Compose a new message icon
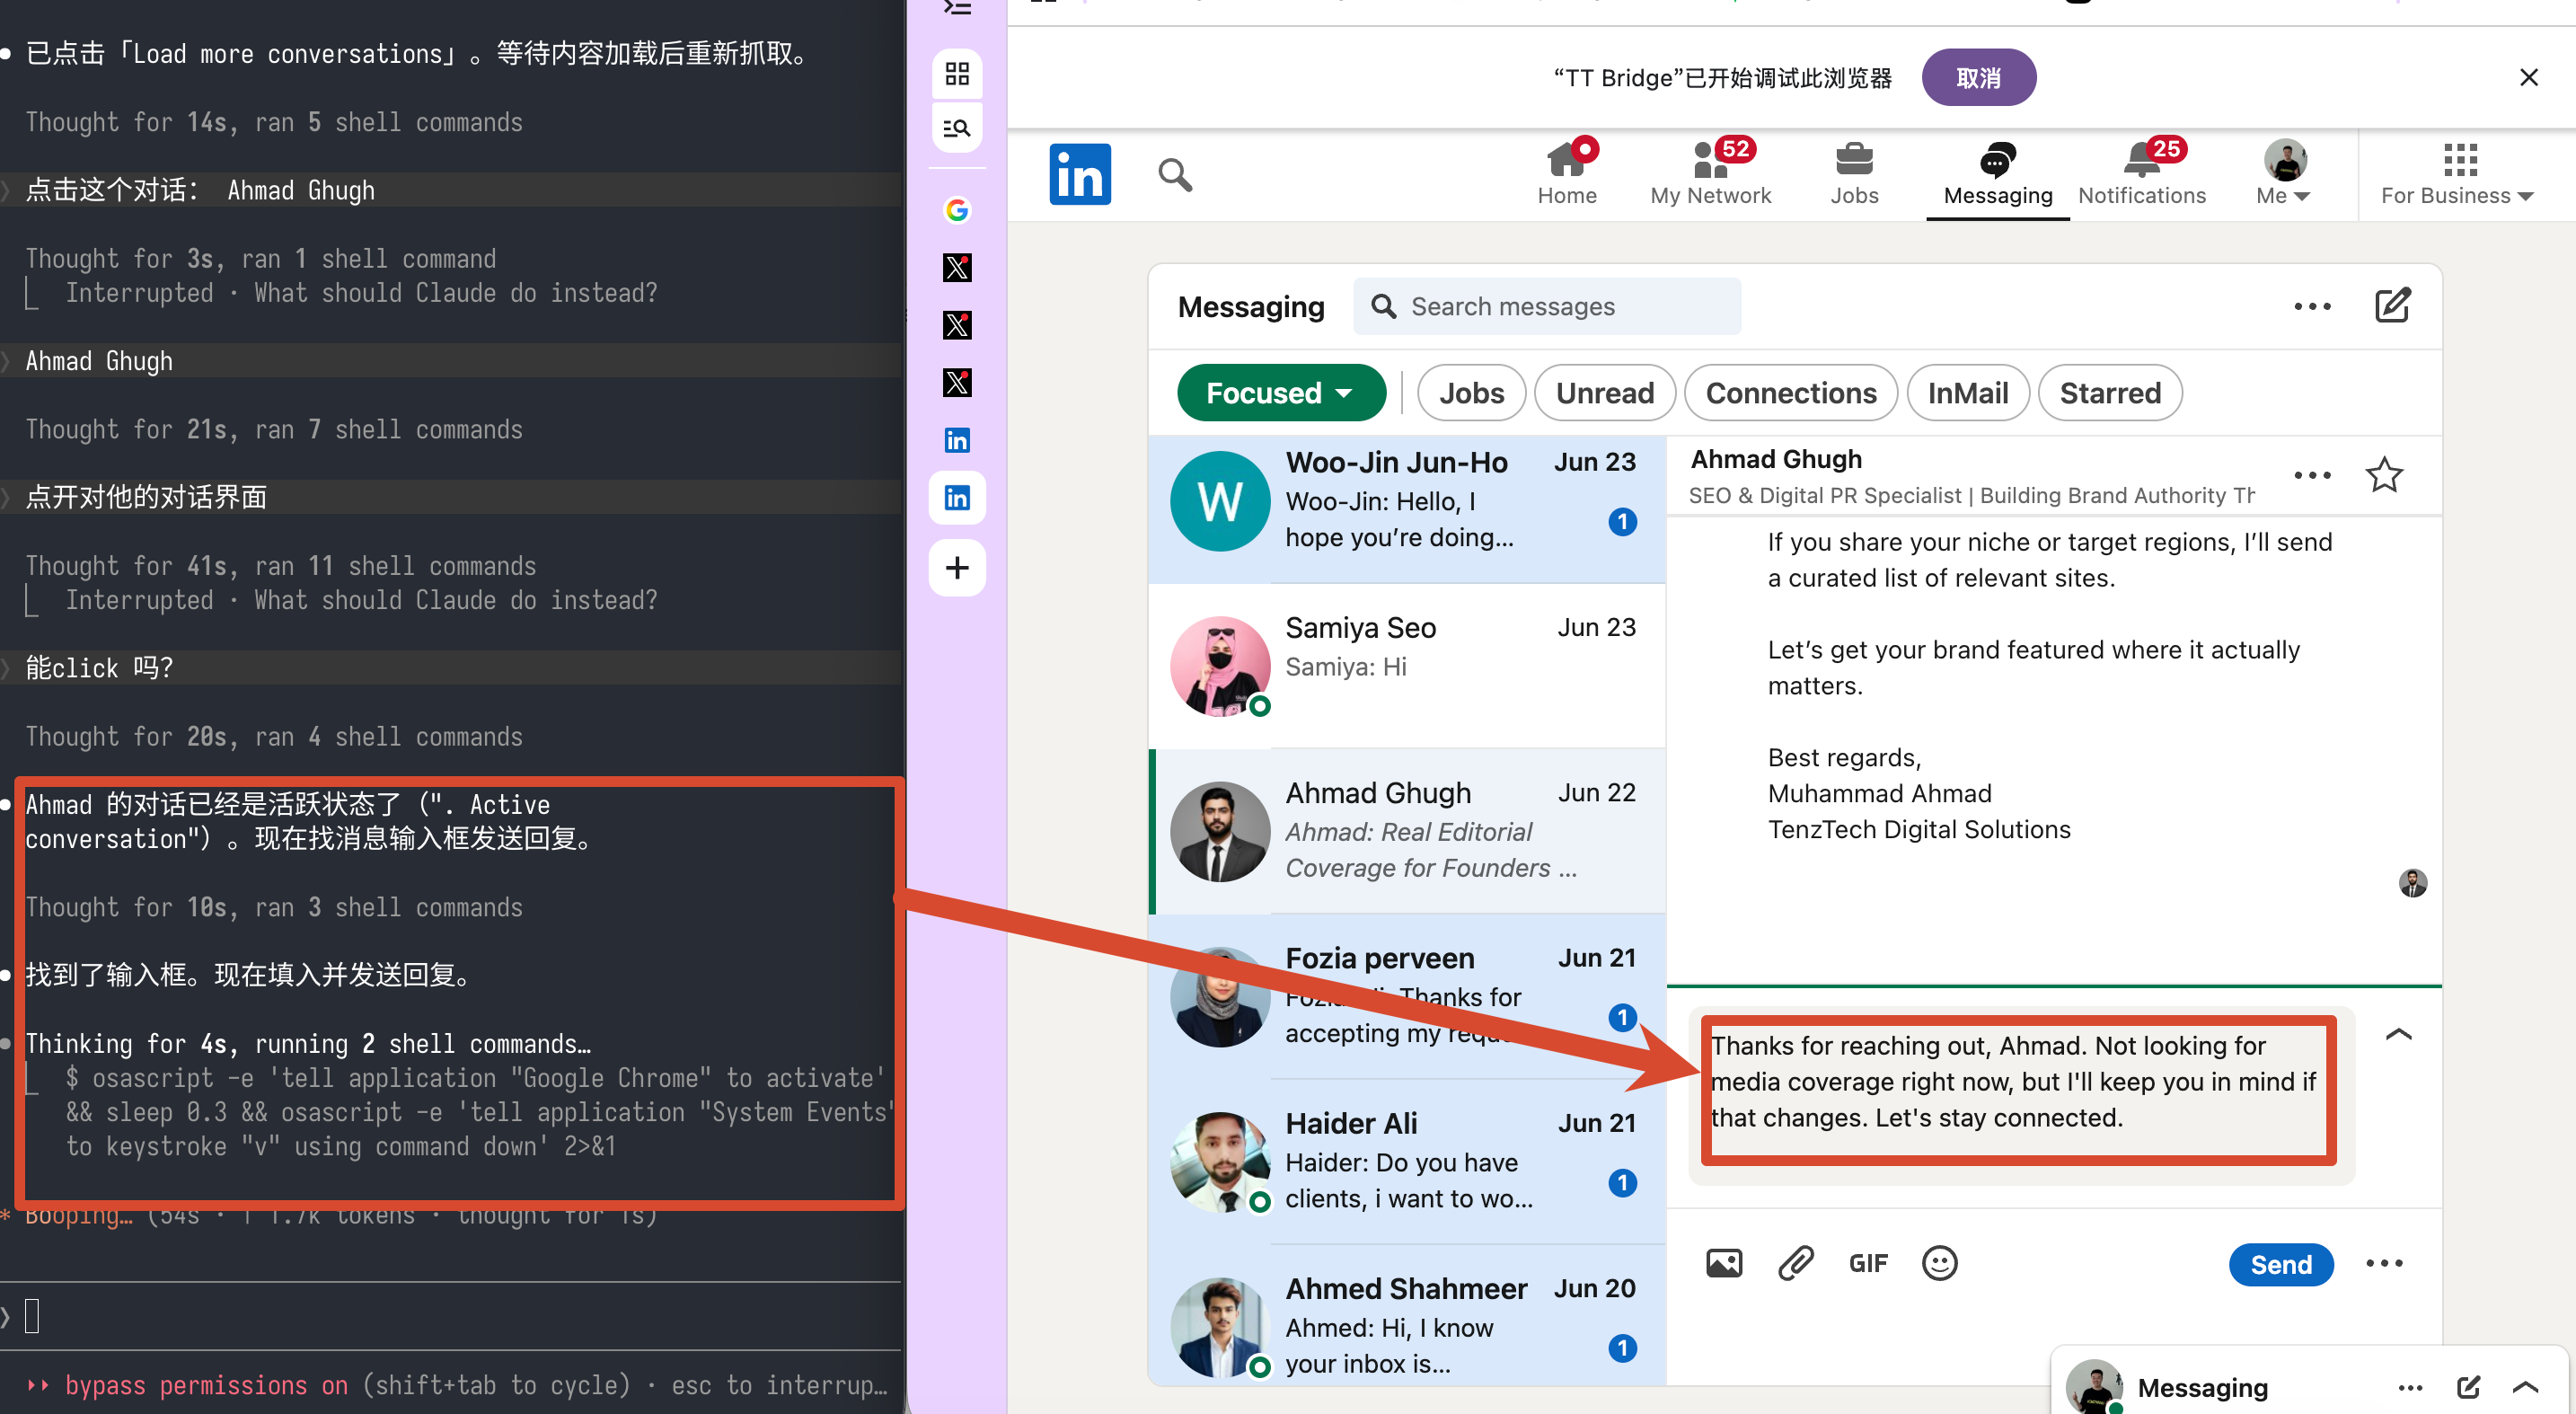The image size is (2576, 1414). point(2393,305)
